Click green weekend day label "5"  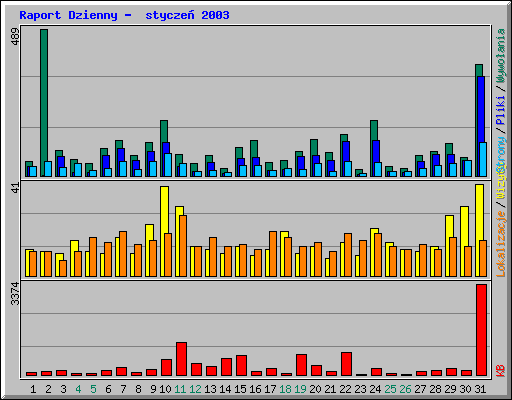pos(93,389)
